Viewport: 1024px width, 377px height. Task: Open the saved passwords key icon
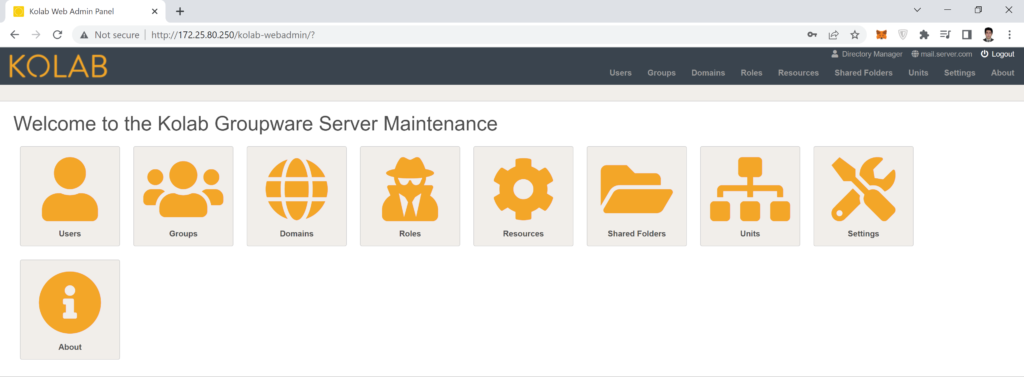812,35
